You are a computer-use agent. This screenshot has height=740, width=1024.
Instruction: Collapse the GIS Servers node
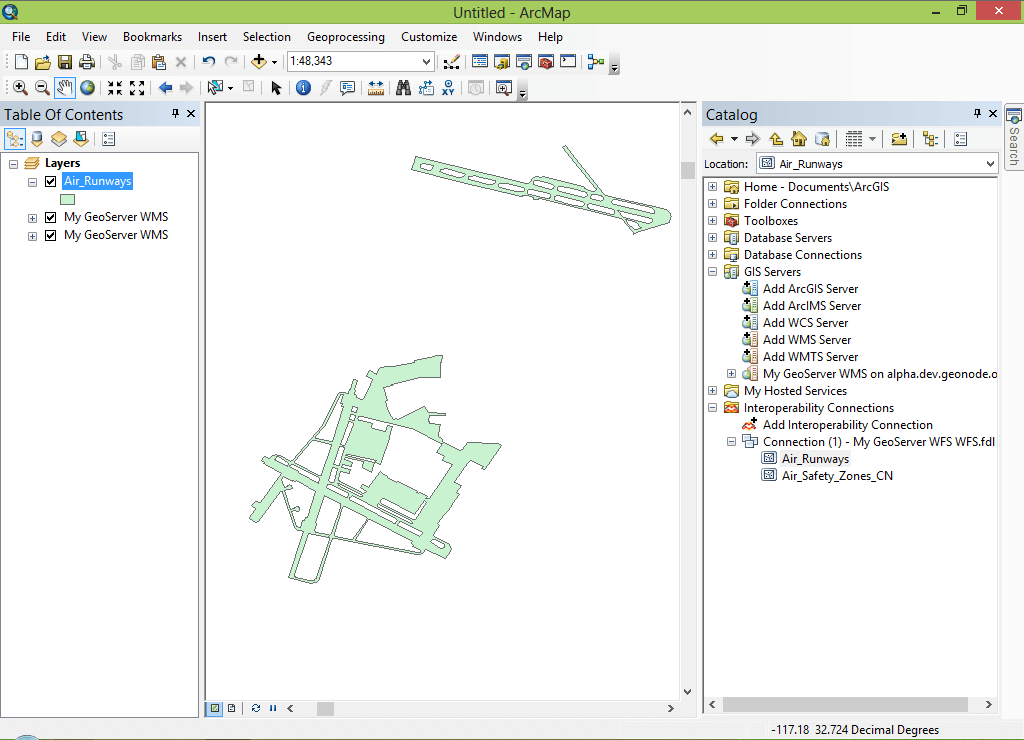[712, 272]
